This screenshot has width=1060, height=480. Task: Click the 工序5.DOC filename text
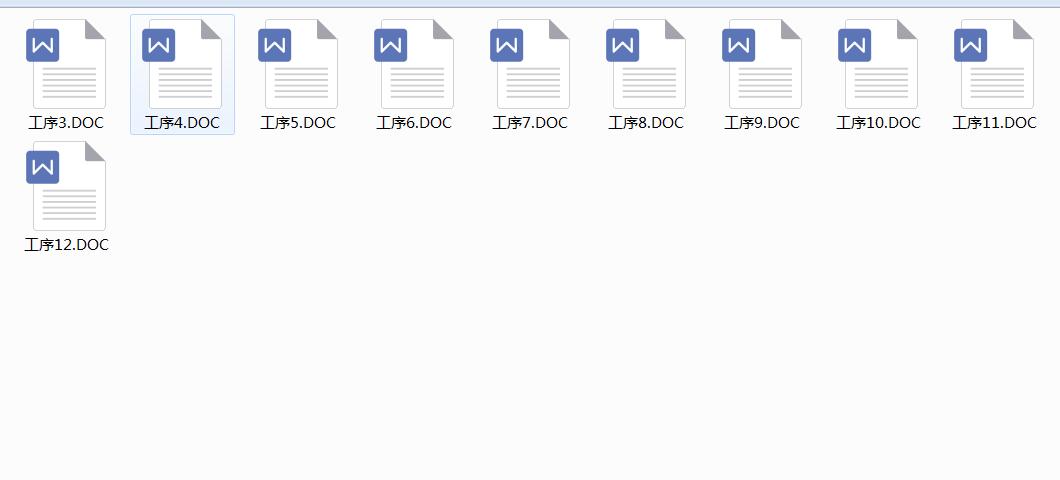[x=298, y=123]
